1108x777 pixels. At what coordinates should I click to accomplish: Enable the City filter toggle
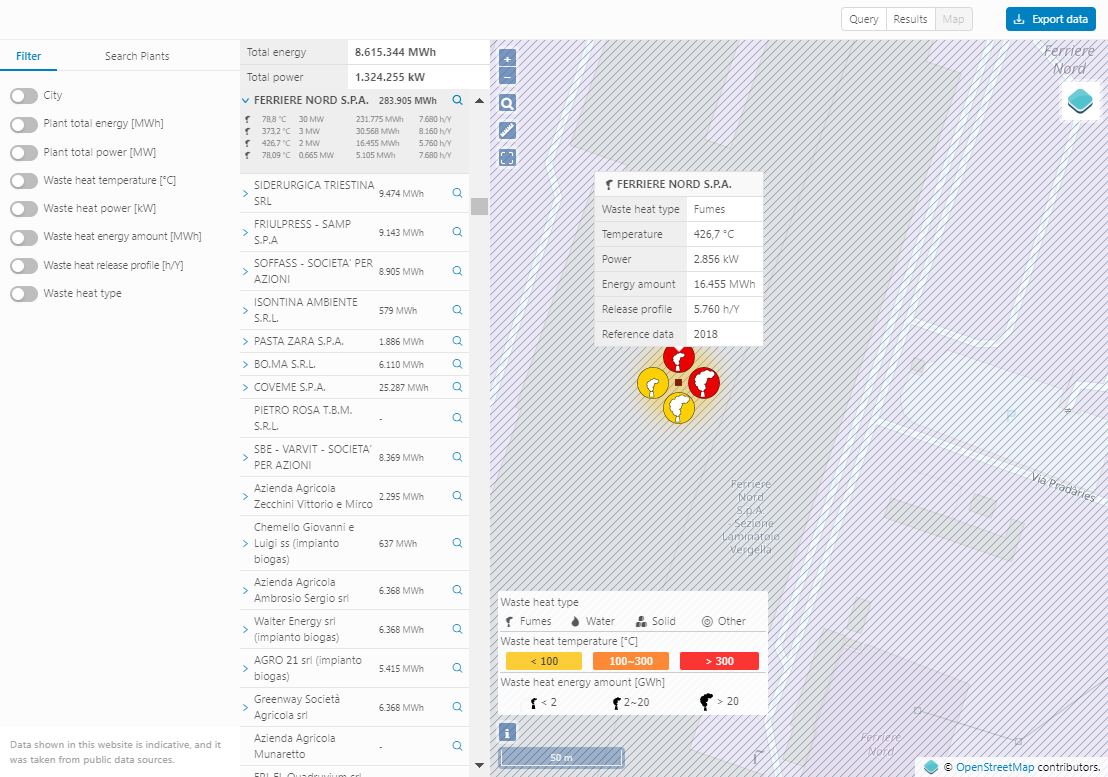pos(24,95)
